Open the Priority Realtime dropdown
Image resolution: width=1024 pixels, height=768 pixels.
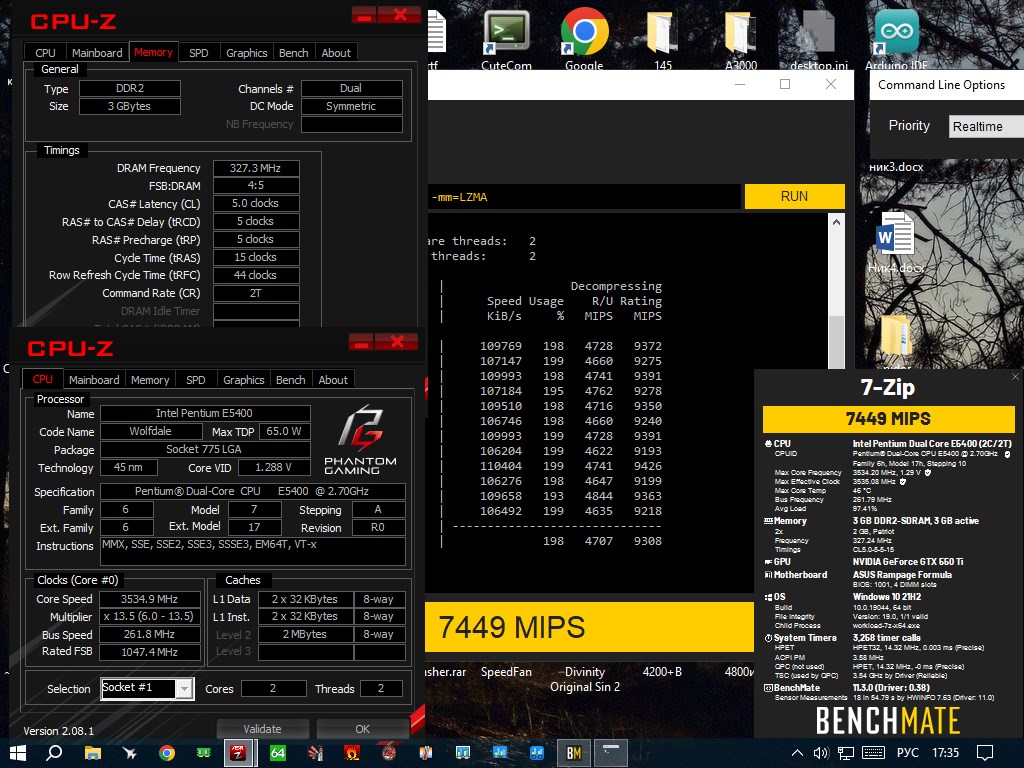(x=986, y=126)
